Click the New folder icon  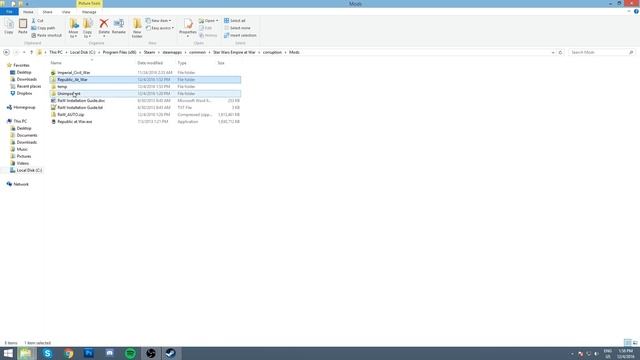point(137,28)
